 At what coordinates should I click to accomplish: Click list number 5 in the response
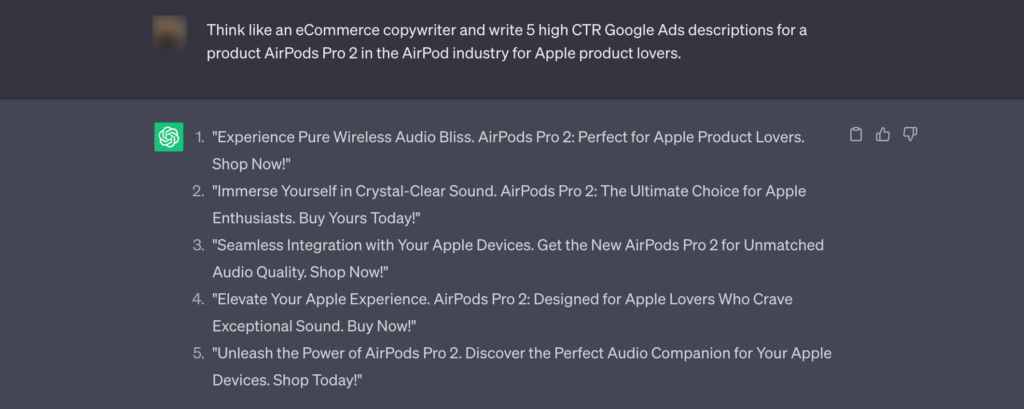[x=199, y=353]
